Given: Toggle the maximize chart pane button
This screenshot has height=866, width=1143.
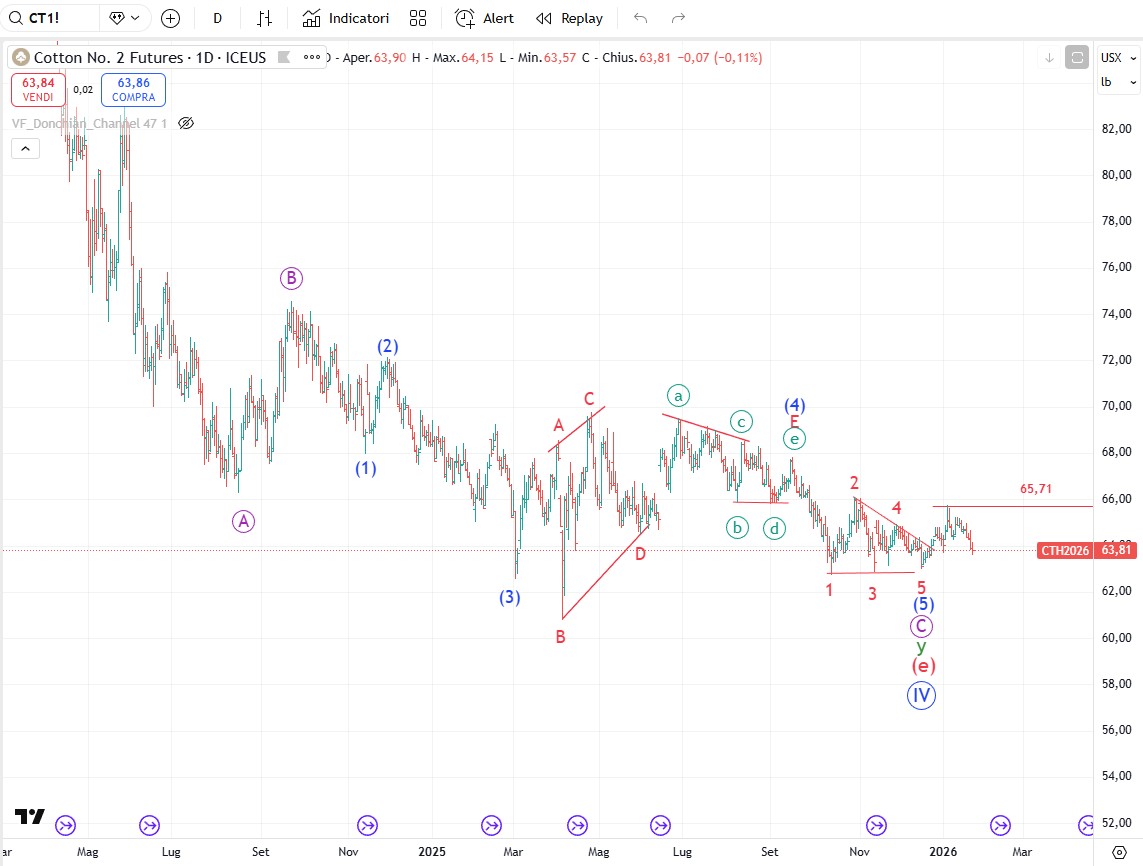Looking at the screenshot, I should (x=1077, y=57).
